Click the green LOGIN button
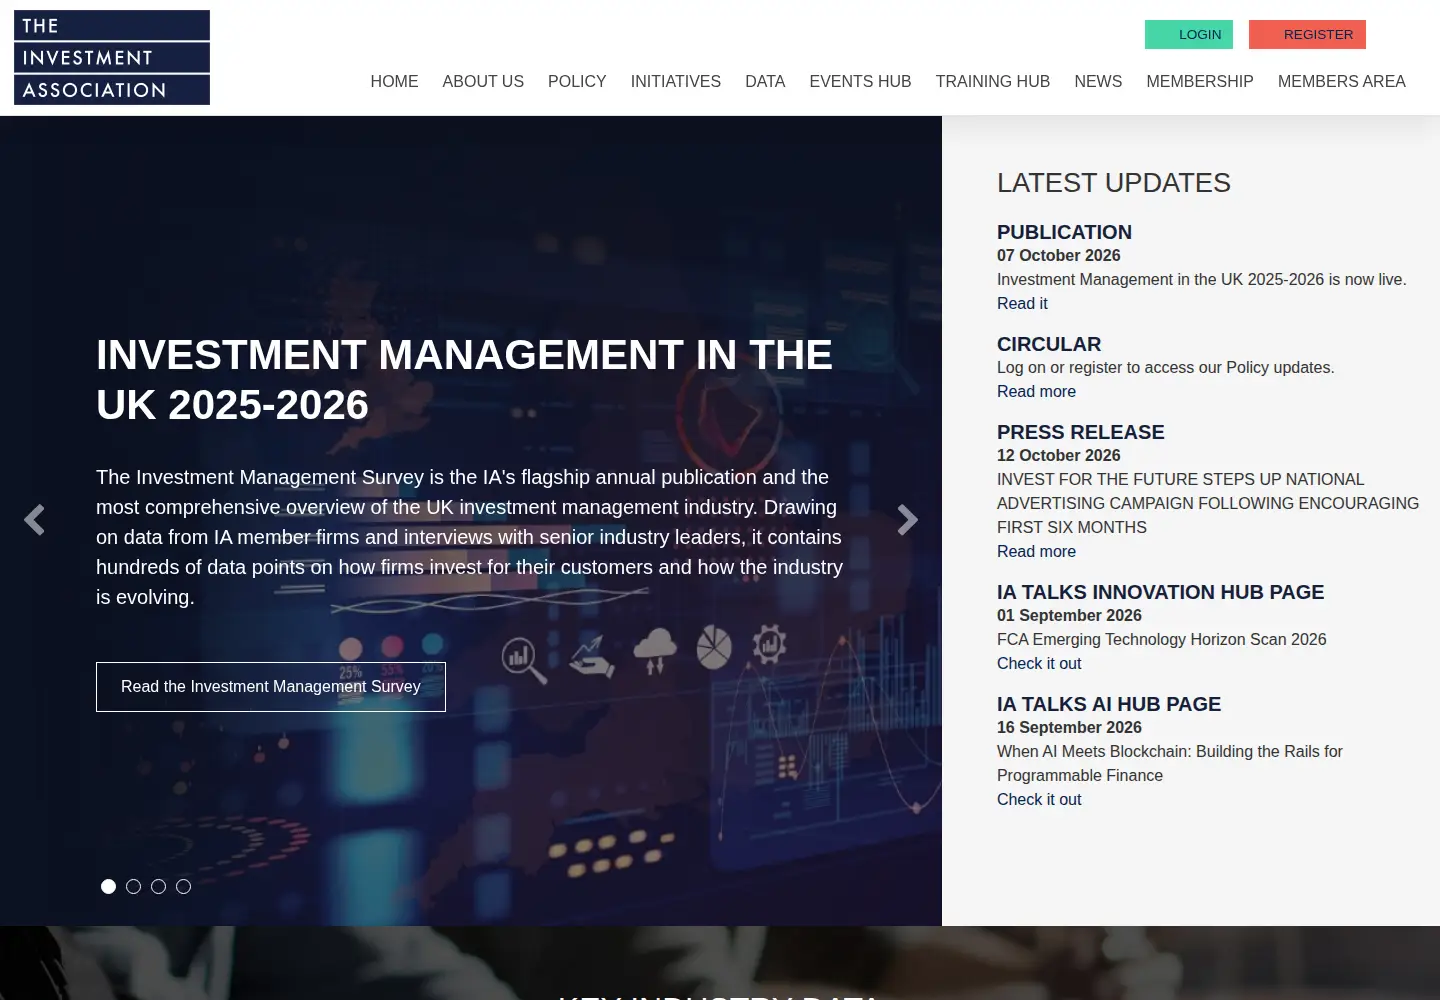This screenshot has width=1440, height=1000. coord(1189,34)
